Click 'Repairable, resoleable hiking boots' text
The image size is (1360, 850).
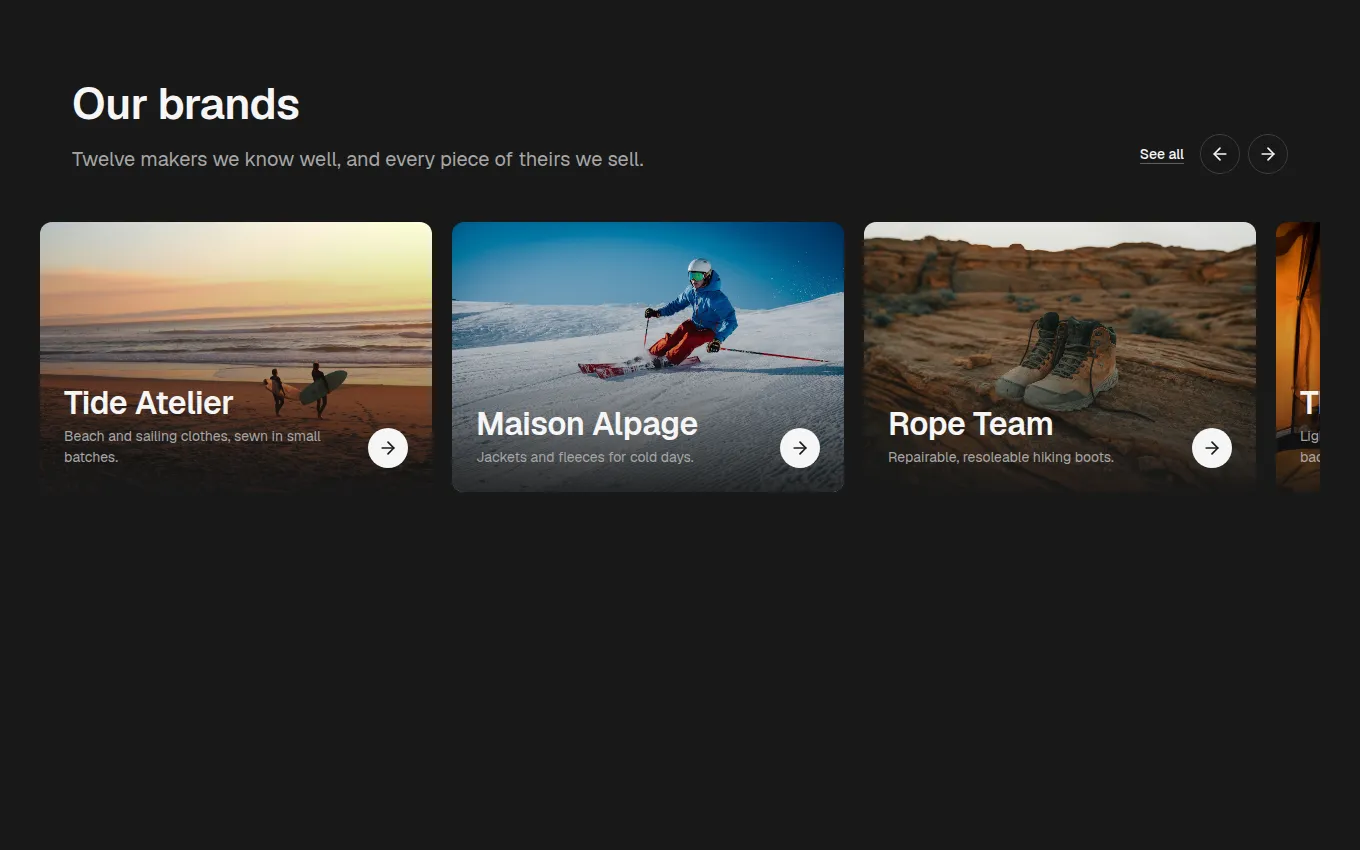[1001, 457]
